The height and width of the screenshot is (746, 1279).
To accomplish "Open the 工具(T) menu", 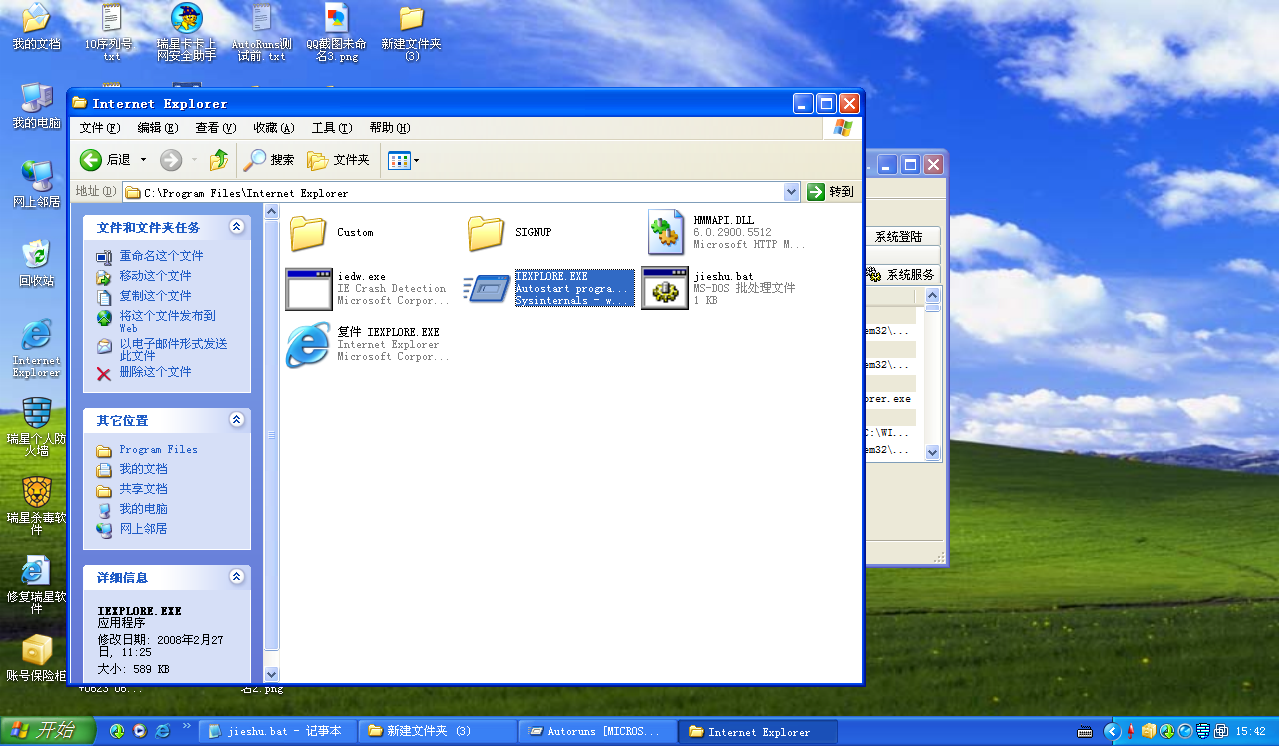I will [x=332, y=128].
